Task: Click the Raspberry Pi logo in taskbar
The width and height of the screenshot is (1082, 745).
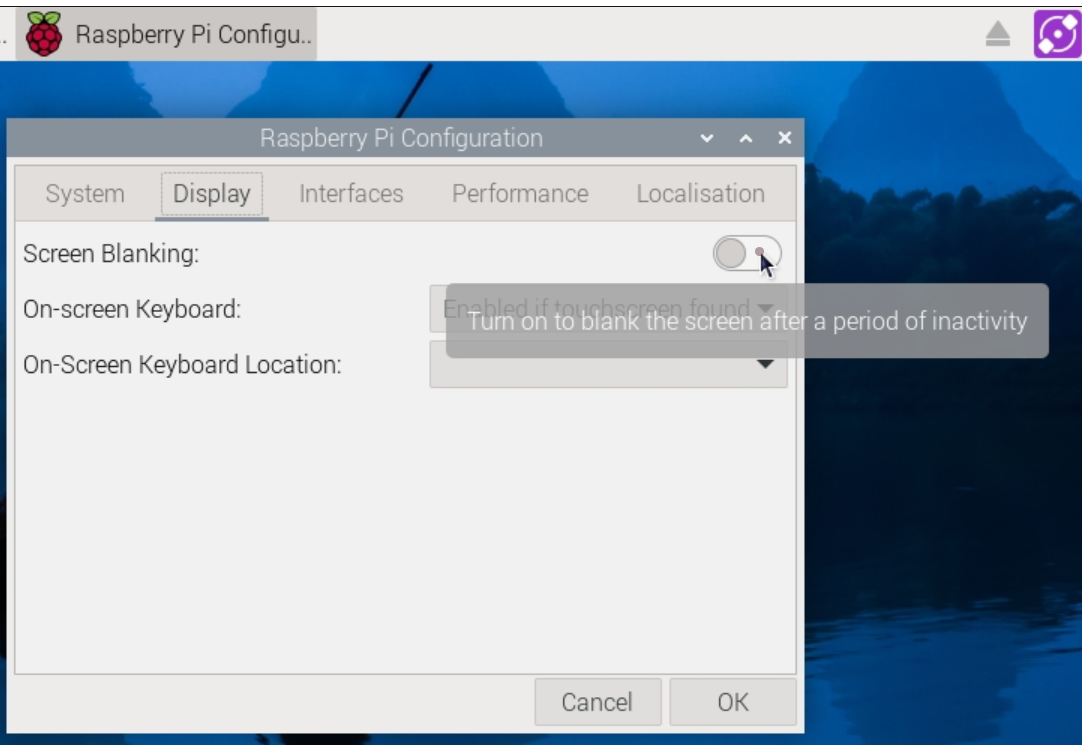Action: tap(43, 34)
